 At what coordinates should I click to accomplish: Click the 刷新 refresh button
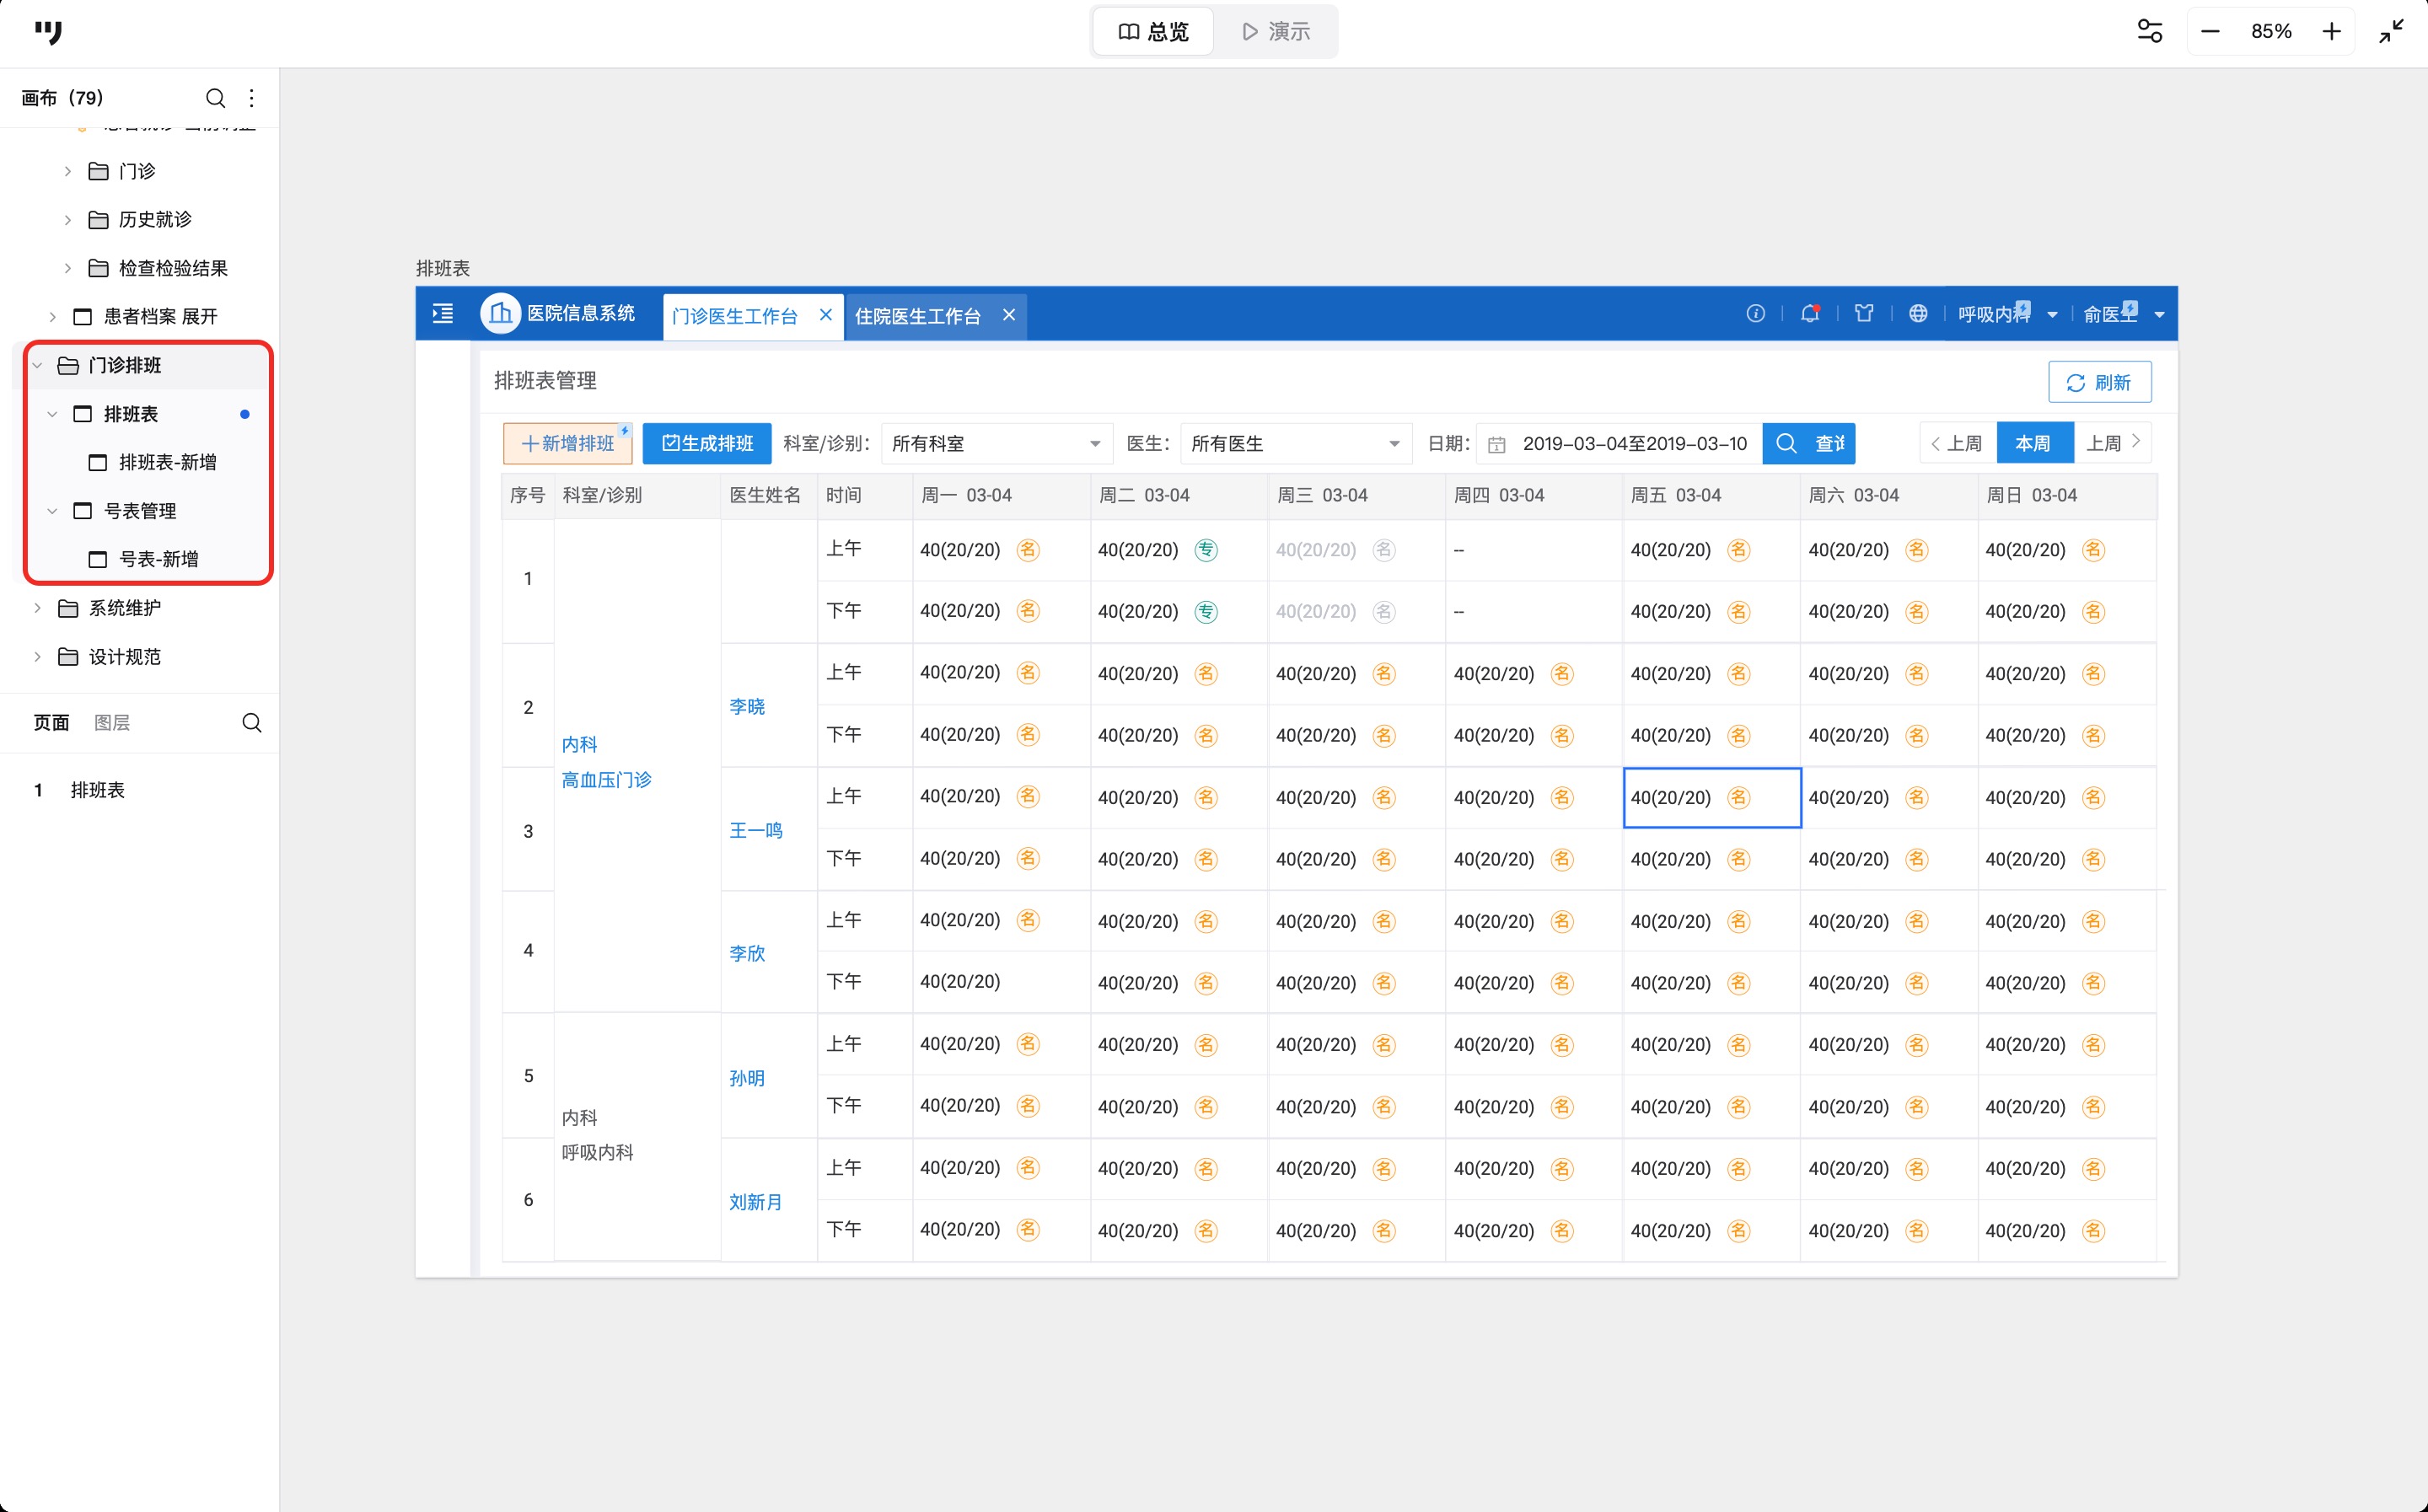[x=2098, y=383]
